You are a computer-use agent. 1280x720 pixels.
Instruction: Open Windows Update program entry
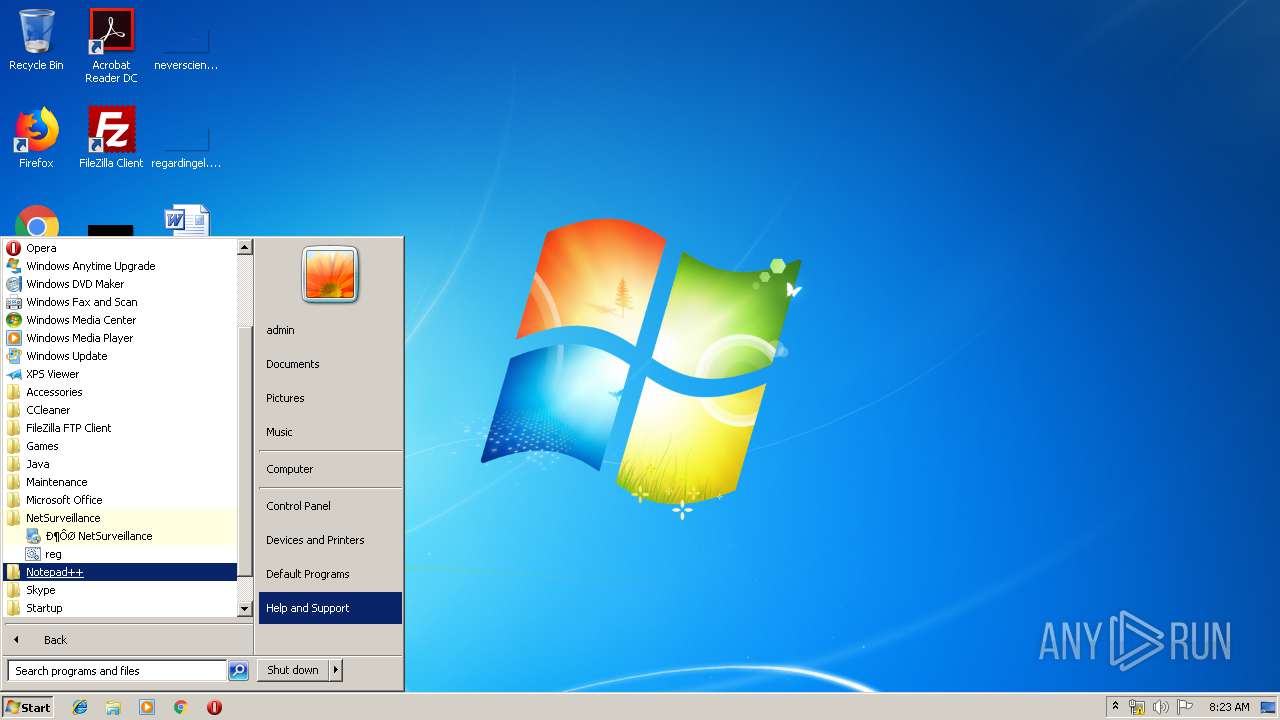click(120, 356)
